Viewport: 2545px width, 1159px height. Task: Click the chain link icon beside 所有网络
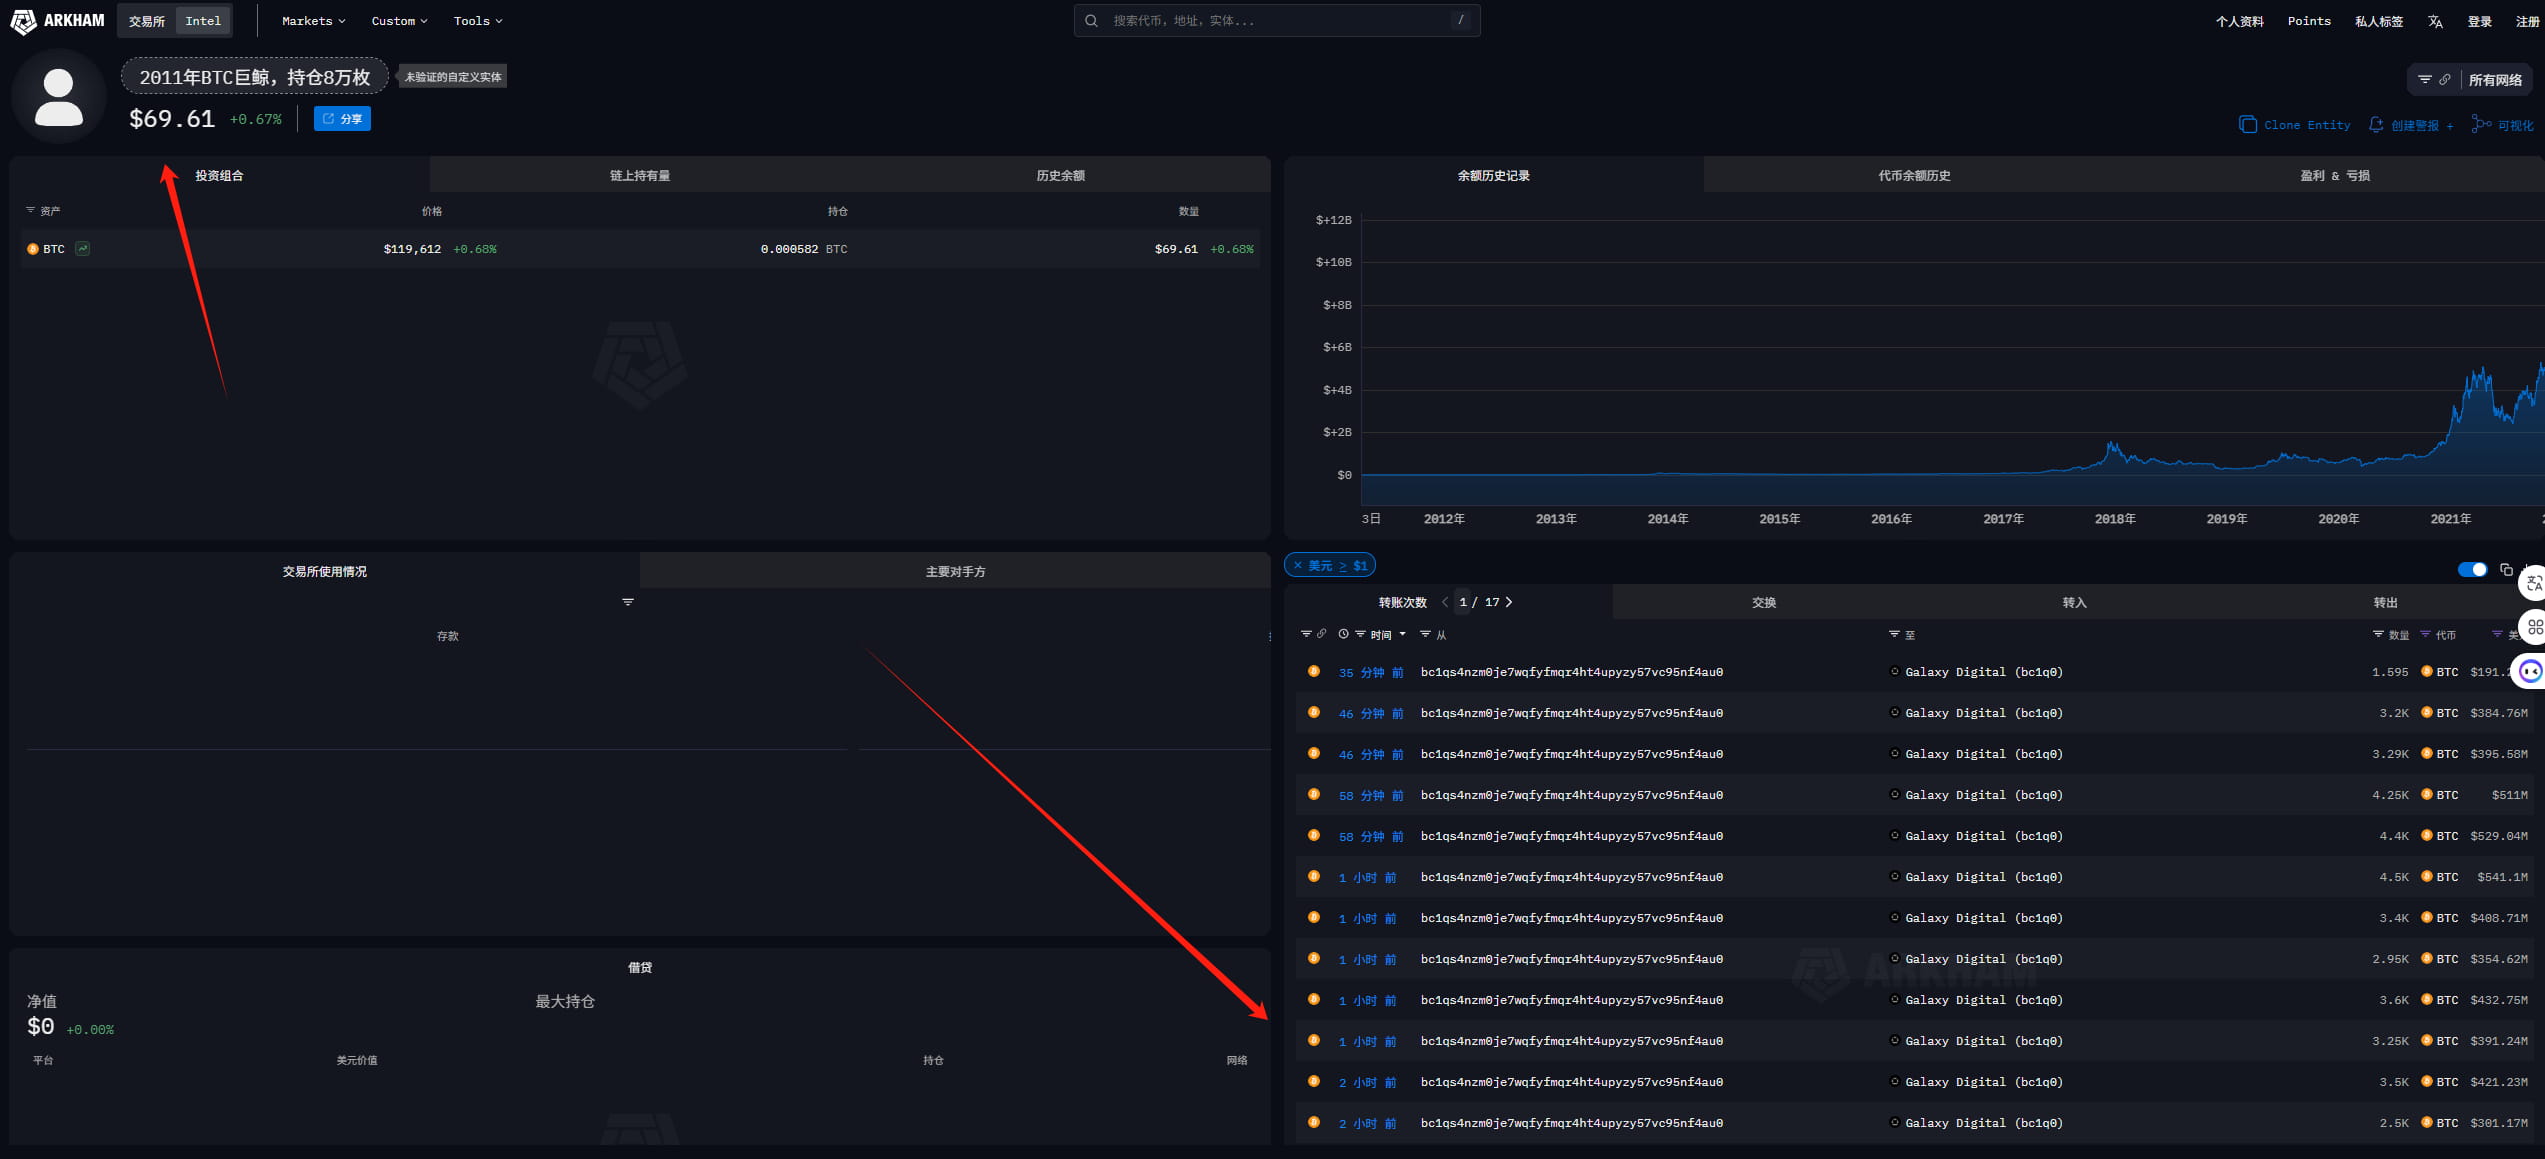tap(2444, 79)
